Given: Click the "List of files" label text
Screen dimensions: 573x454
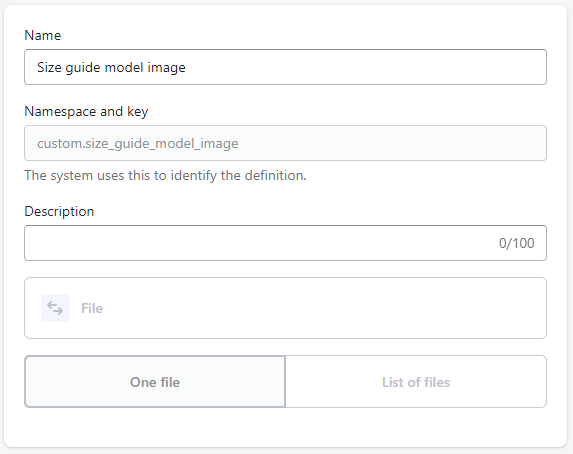Looking at the screenshot, I should (x=416, y=382).
